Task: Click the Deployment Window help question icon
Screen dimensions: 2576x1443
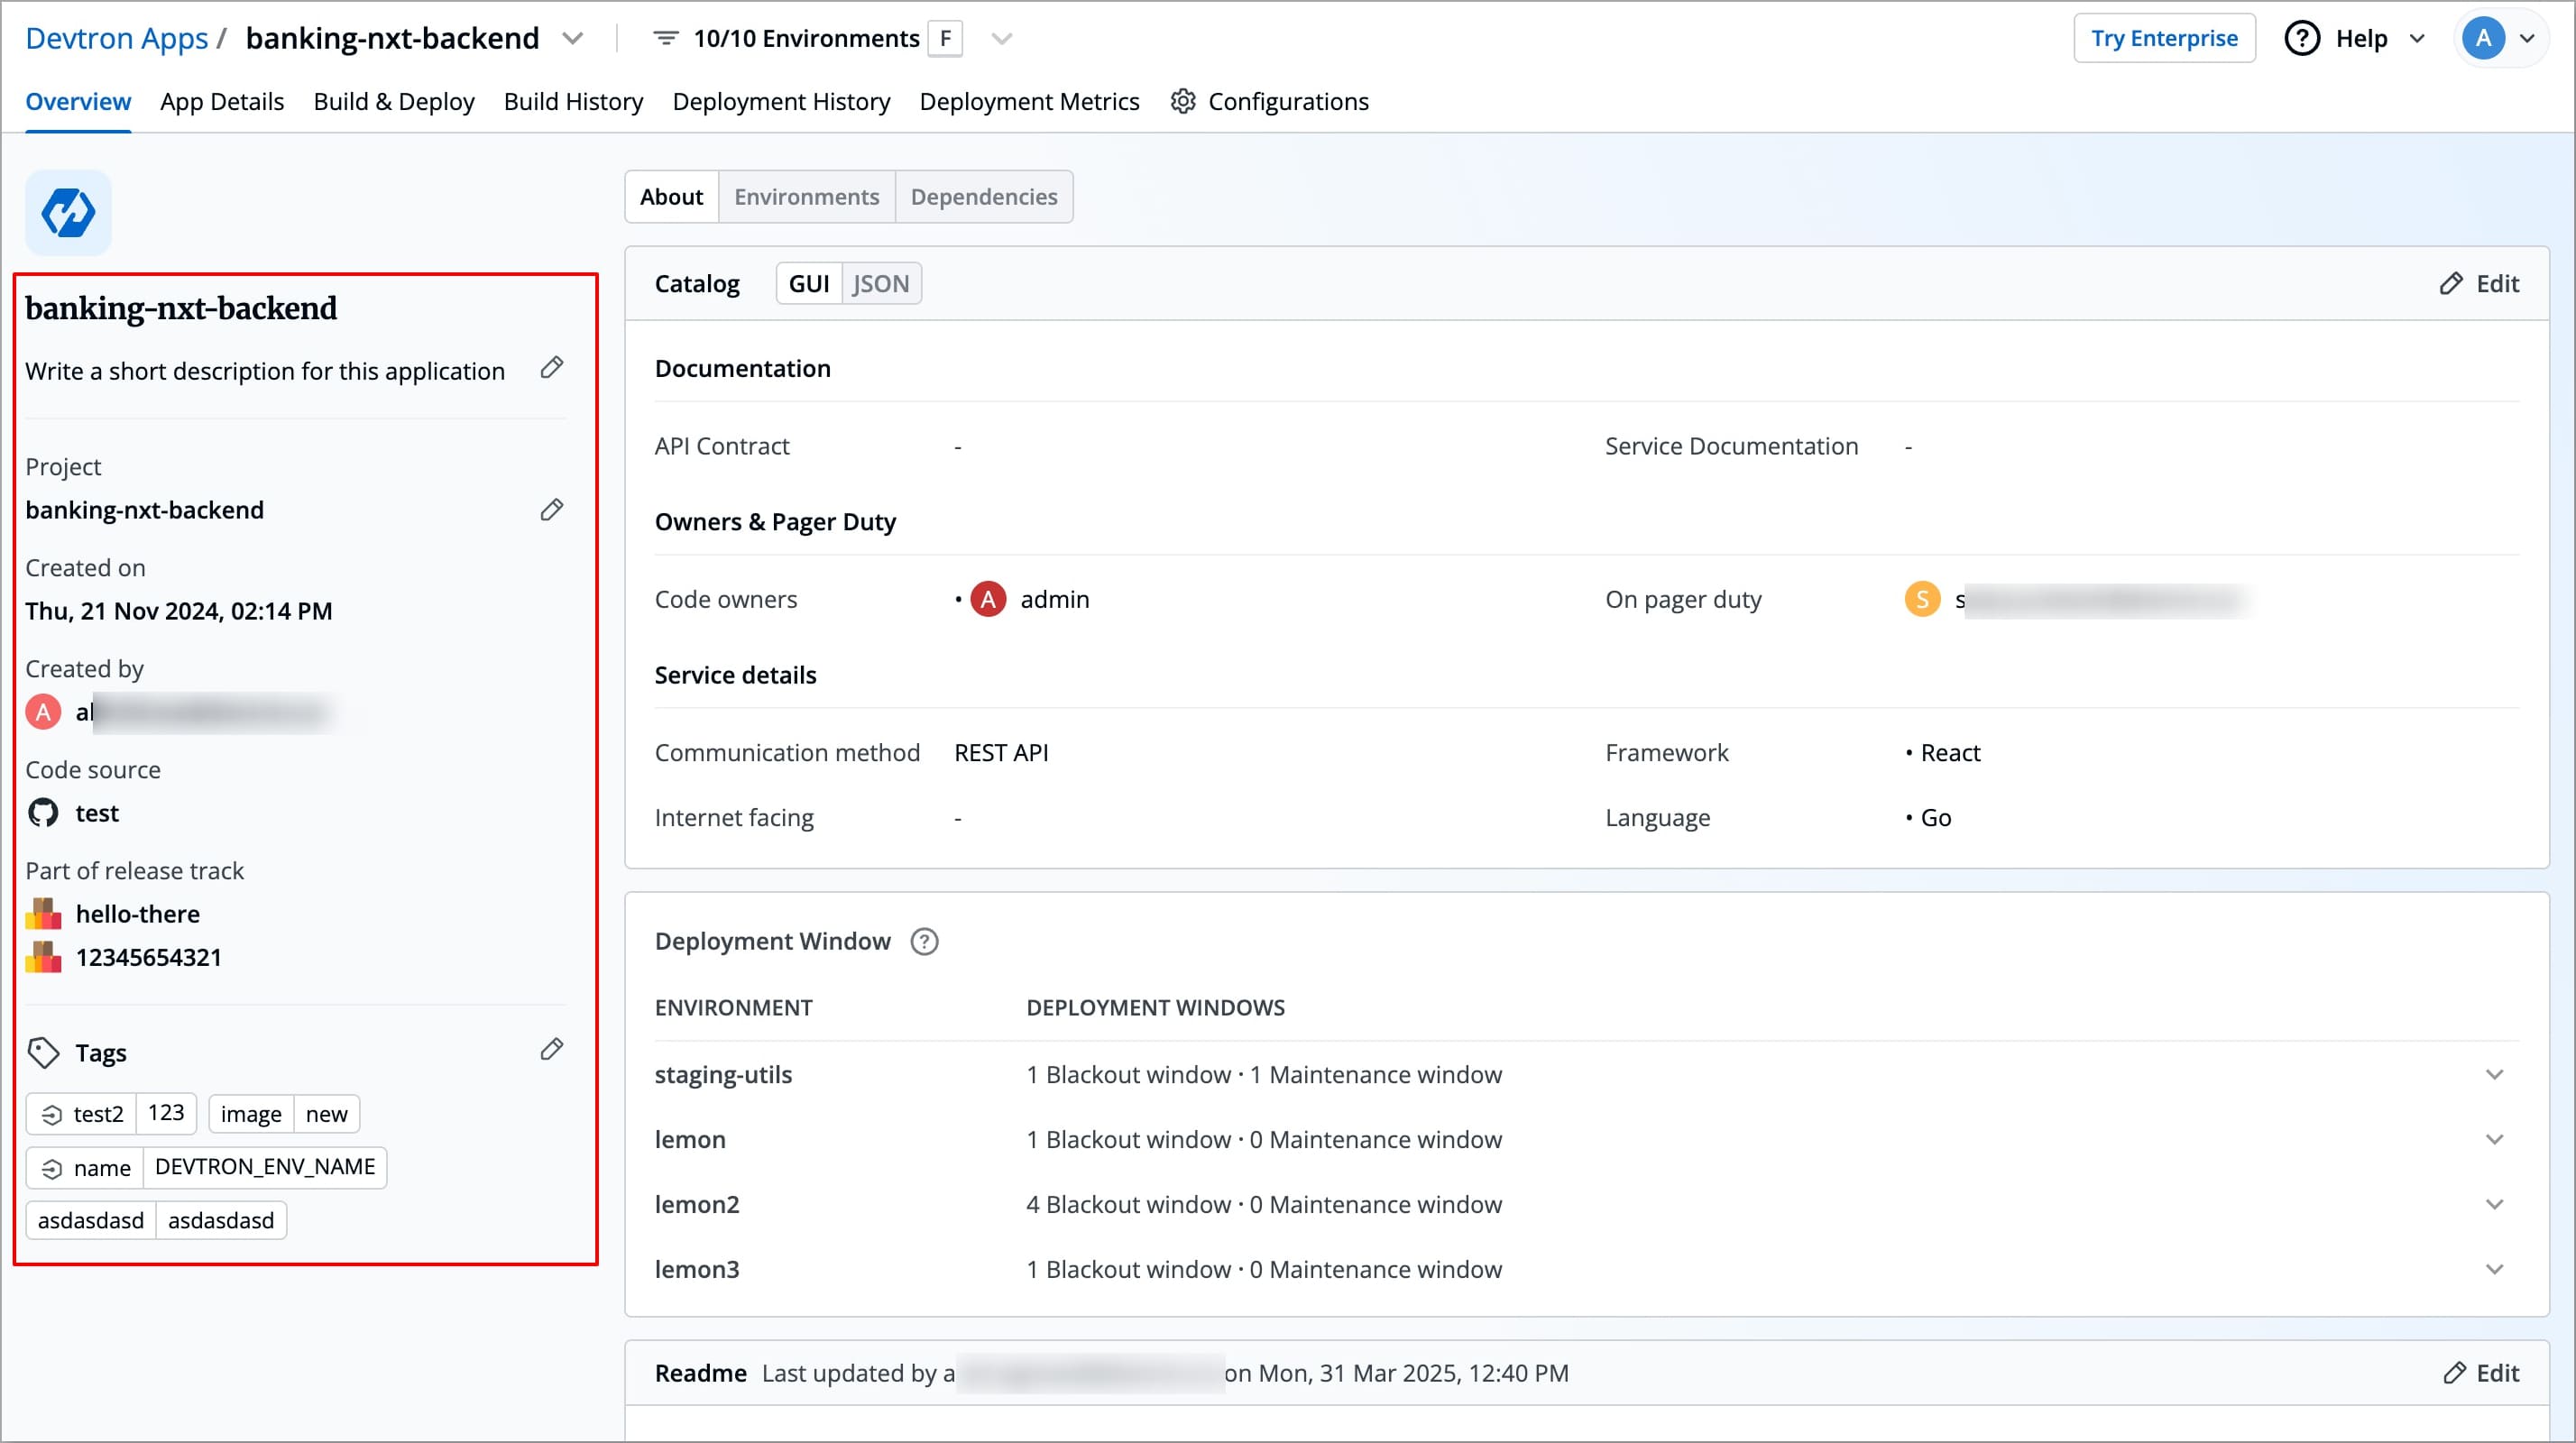Action: point(924,942)
